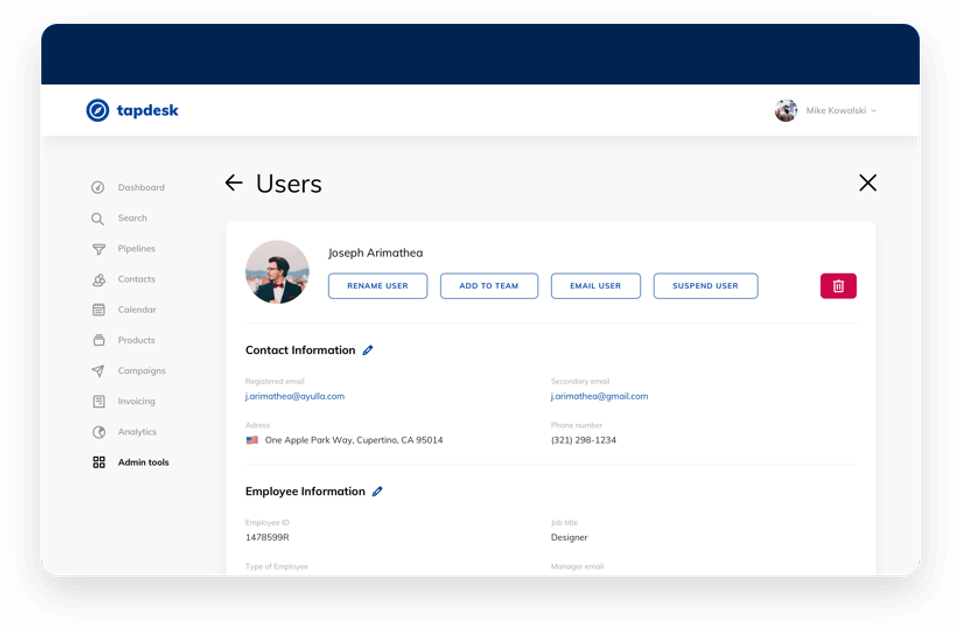Select Calendar in the sidebar
Viewport: 960px width, 632px height.
point(137,310)
